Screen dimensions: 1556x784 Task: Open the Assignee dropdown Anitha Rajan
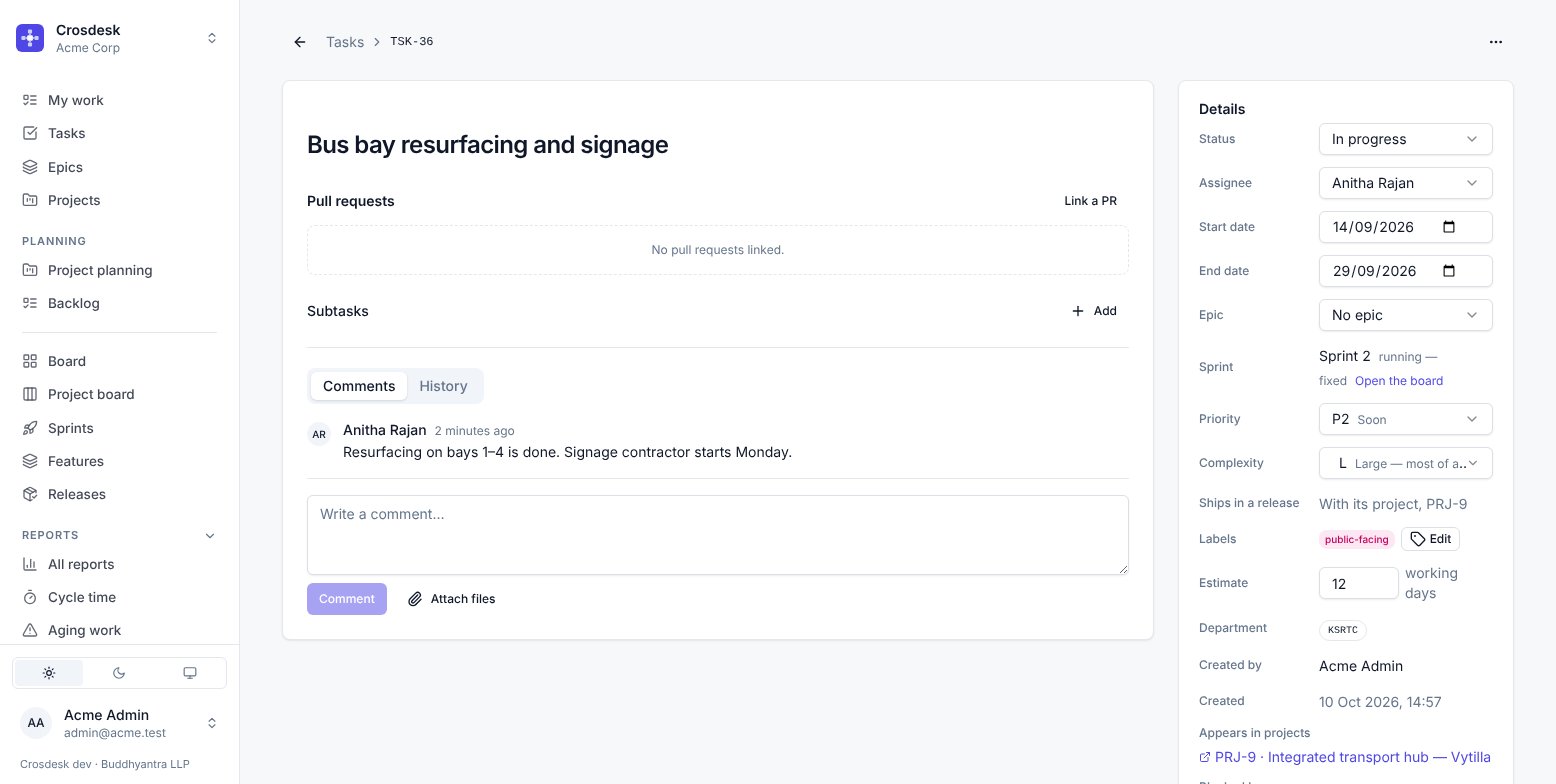(1405, 183)
